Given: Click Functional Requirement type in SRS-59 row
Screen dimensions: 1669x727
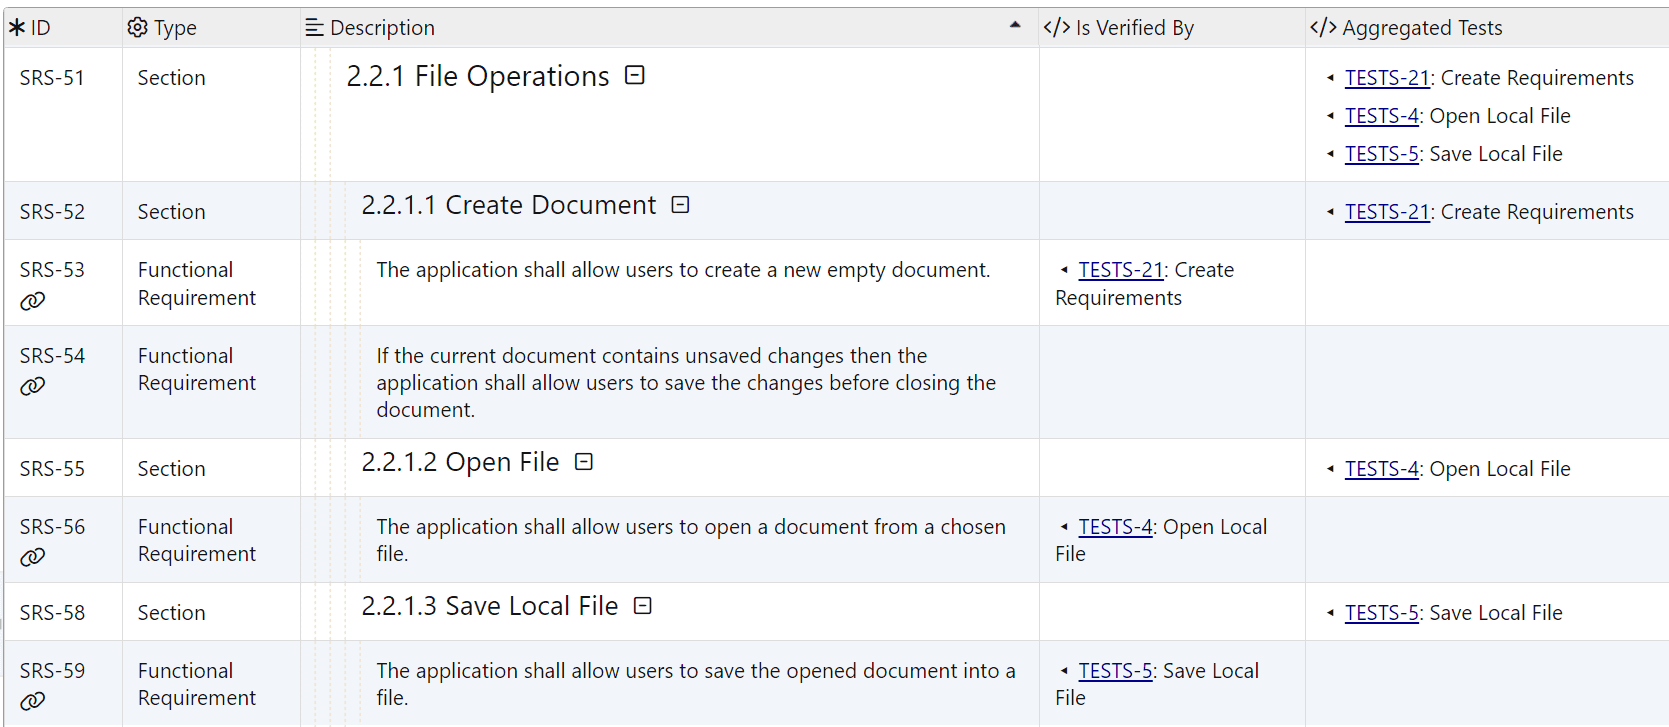Looking at the screenshot, I should (x=197, y=684).
